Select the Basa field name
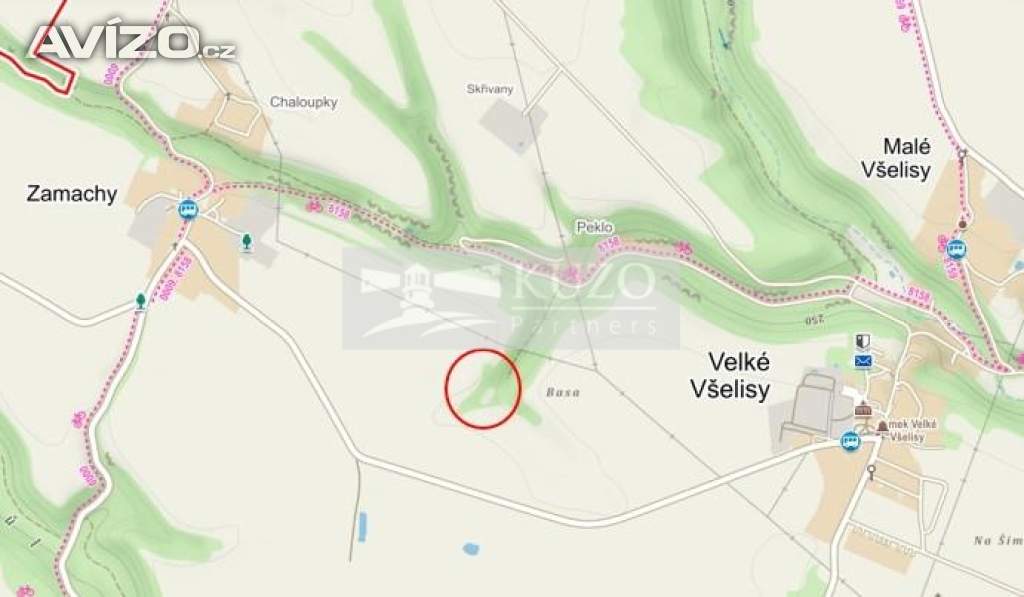 (563, 393)
